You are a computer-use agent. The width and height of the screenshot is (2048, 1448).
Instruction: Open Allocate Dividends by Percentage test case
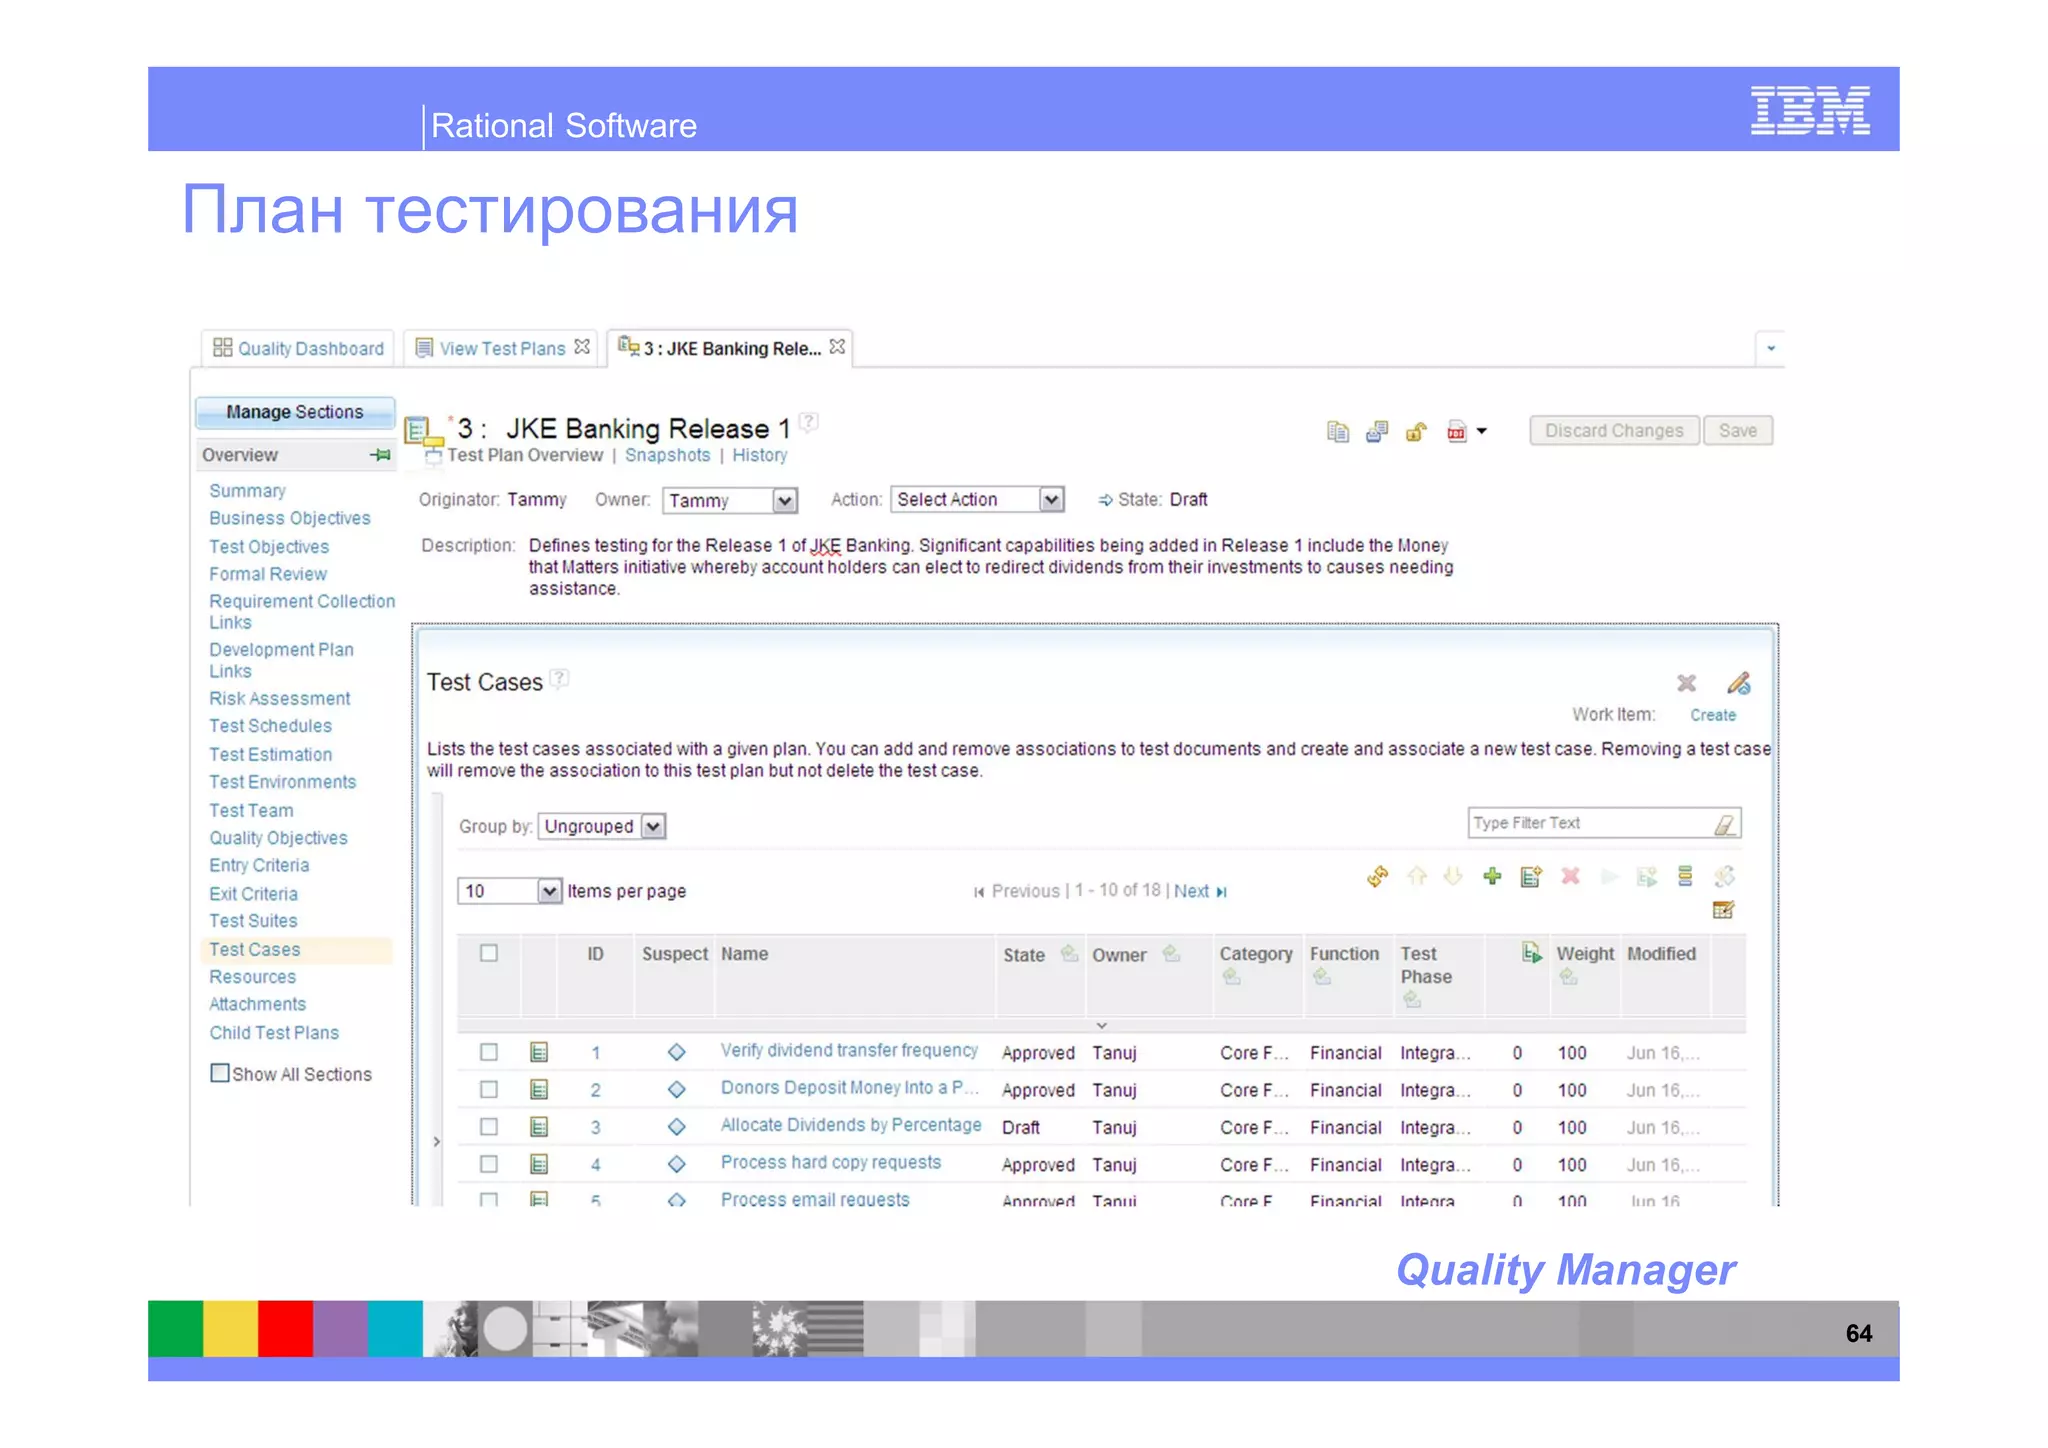click(x=851, y=1125)
